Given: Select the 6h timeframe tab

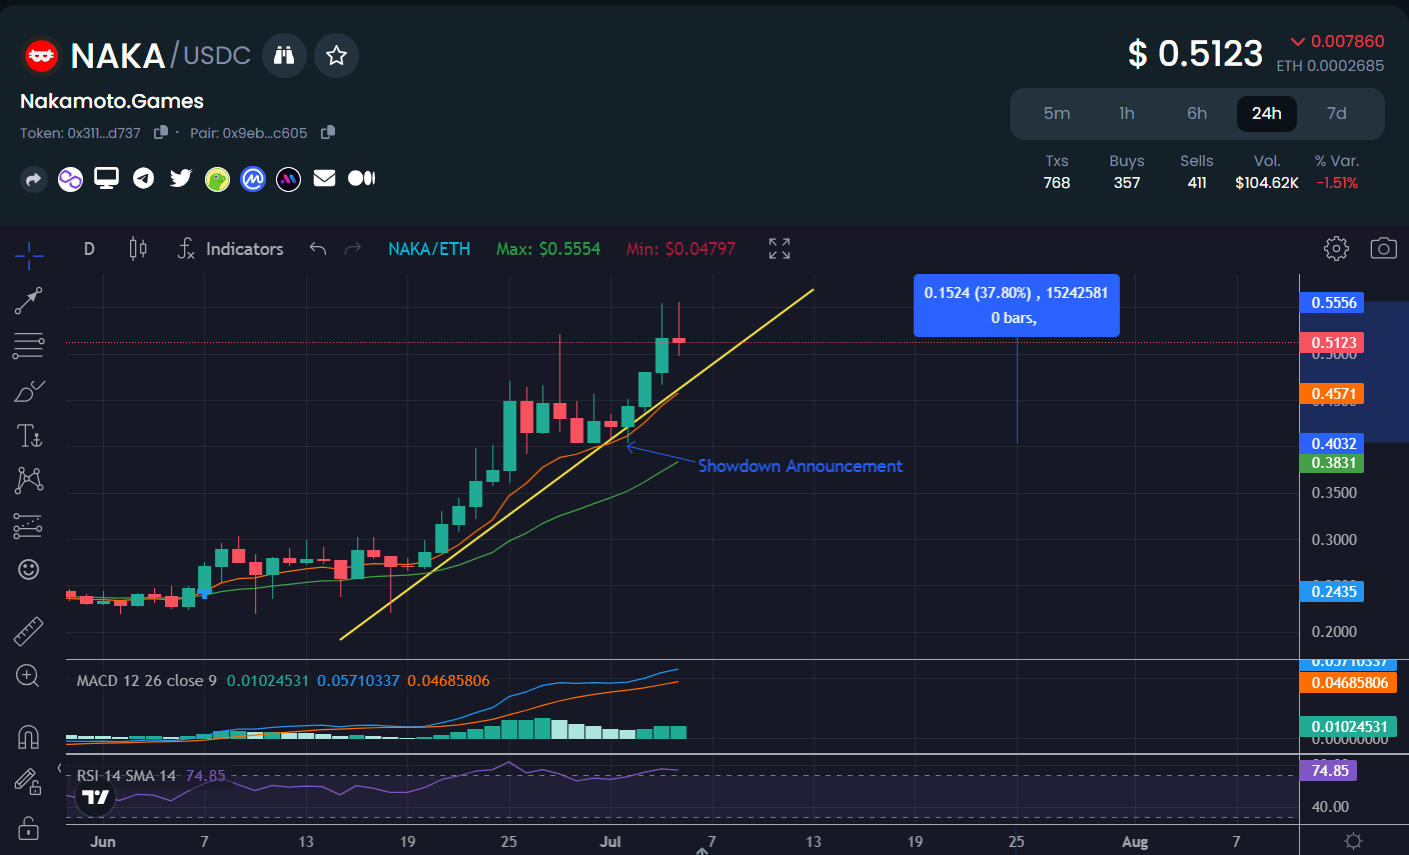Looking at the screenshot, I should (1197, 113).
